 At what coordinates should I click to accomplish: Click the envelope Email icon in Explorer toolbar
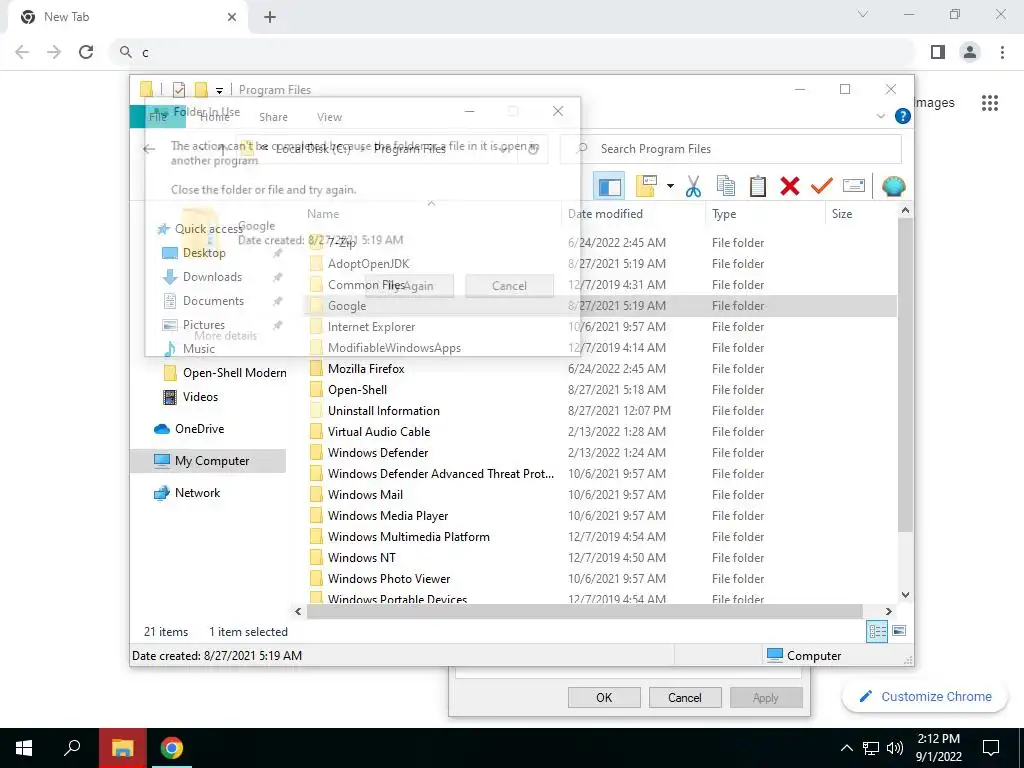coord(854,186)
